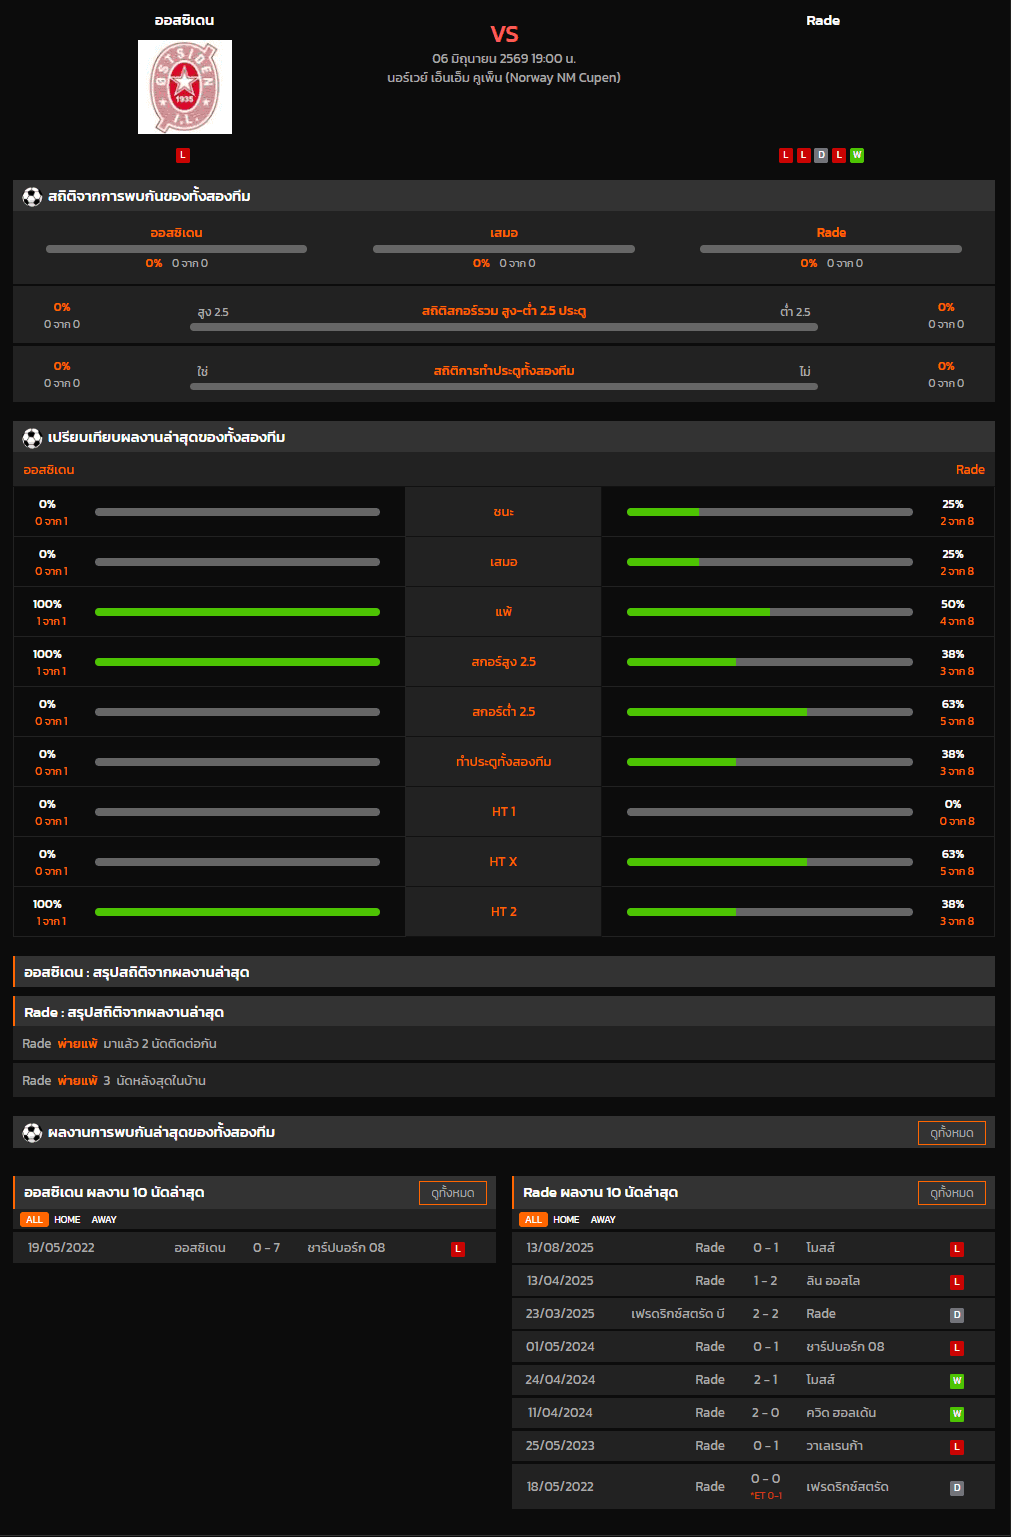Click ทำประตูทั้งสองทีม row label
This screenshot has width=1011, height=1537.
504,762
